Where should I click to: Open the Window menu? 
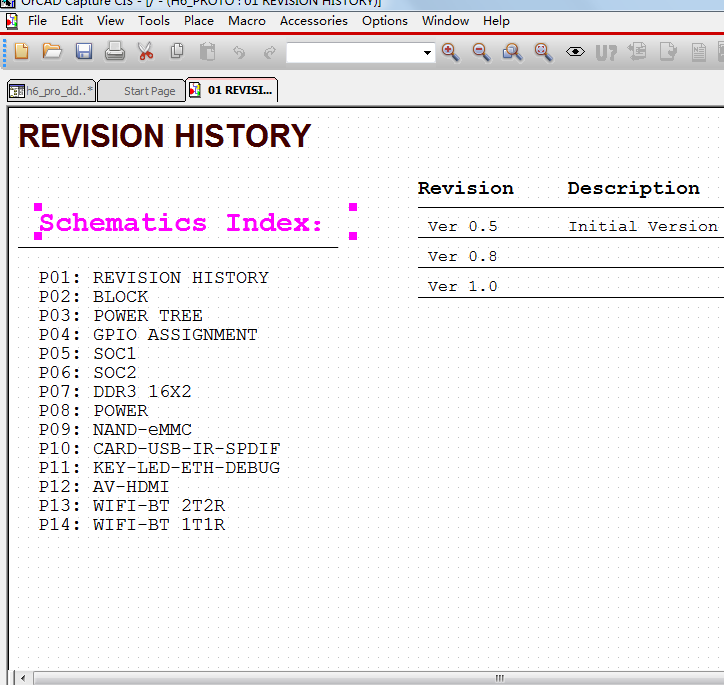coord(446,21)
